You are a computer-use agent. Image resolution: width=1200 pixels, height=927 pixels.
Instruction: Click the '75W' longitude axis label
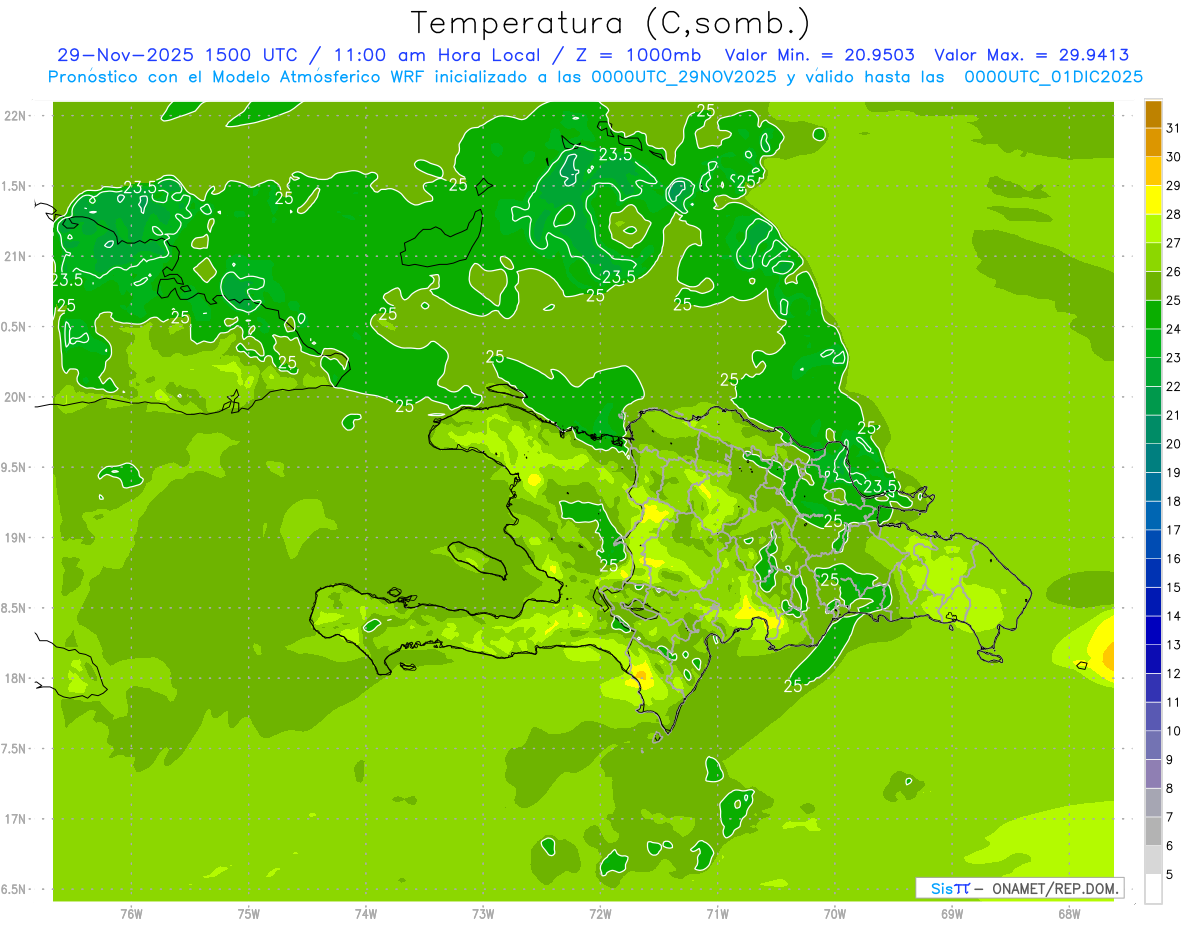click(x=249, y=914)
